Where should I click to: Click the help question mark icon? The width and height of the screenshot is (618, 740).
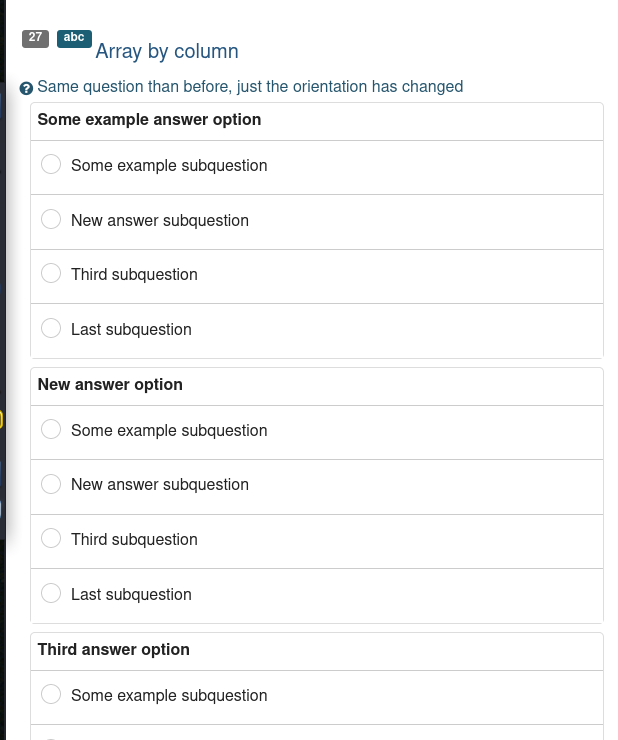[x=27, y=88]
